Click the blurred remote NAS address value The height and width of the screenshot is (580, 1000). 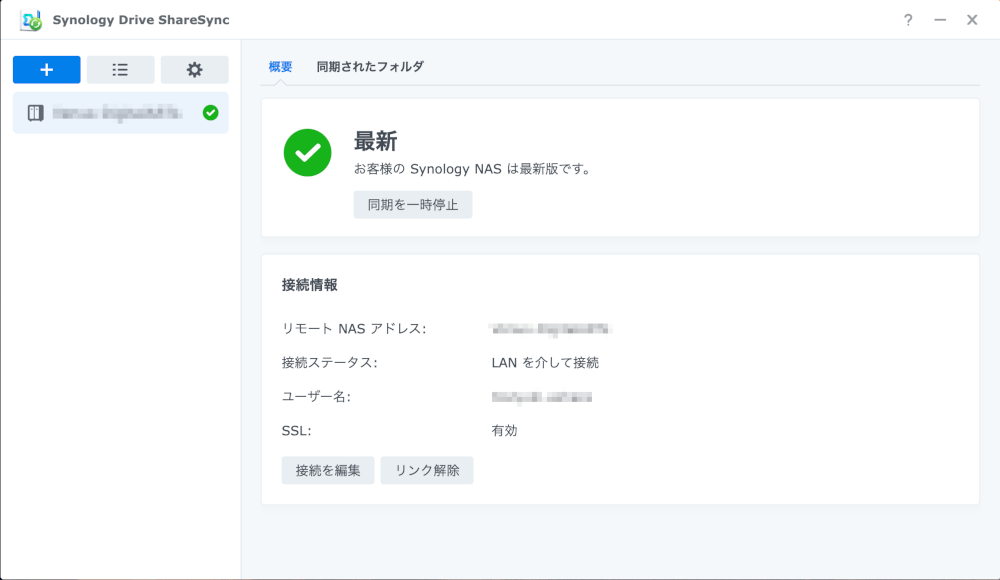point(550,329)
